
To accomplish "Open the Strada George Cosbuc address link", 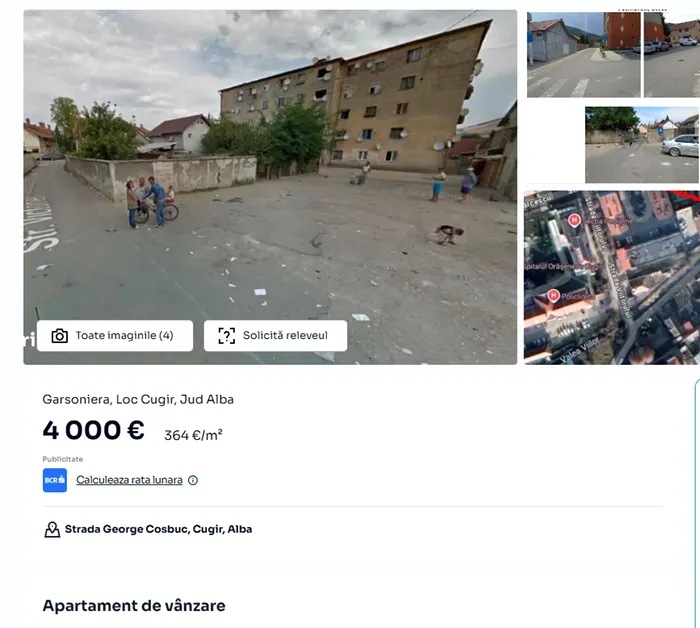I will point(158,529).
